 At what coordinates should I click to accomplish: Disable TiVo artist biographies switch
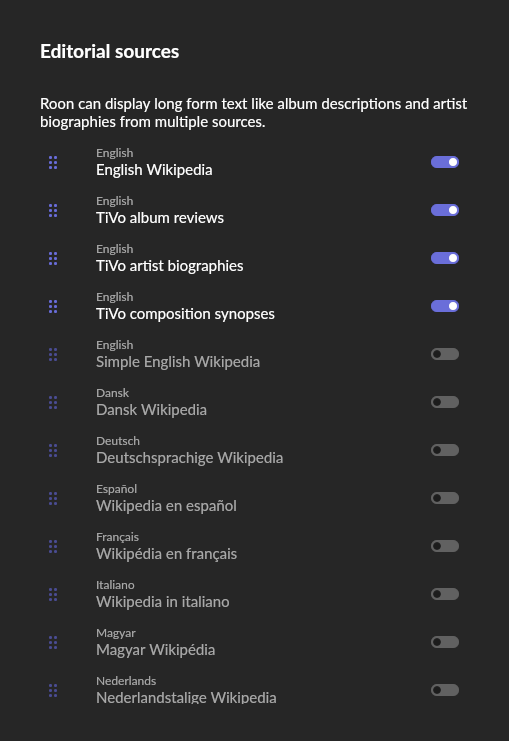pos(445,258)
